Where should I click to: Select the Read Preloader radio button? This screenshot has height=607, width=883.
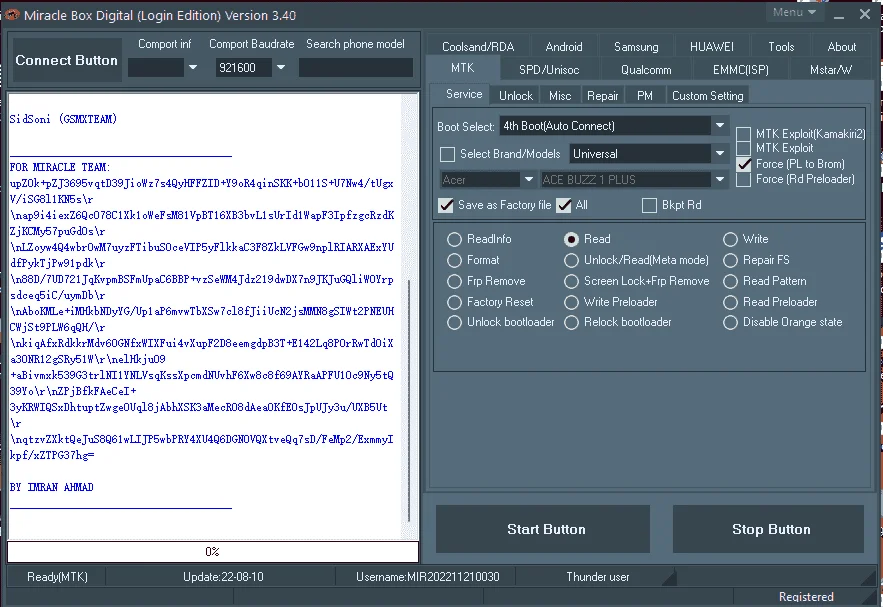pyautogui.click(x=730, y=302)
